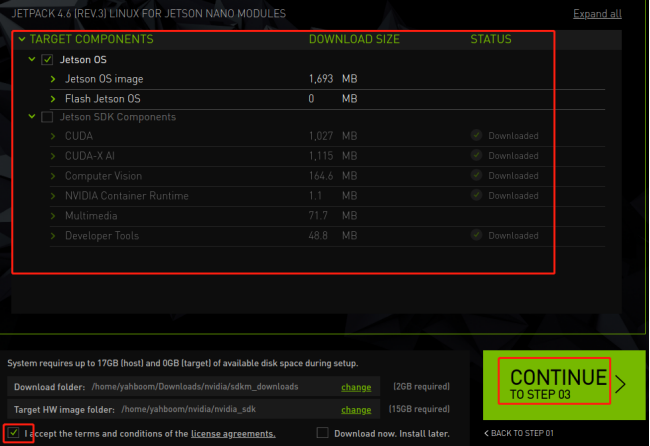Viewport: 650px width, 446px height.
Task: Open the license agreements link
Action: click(233, 434)
